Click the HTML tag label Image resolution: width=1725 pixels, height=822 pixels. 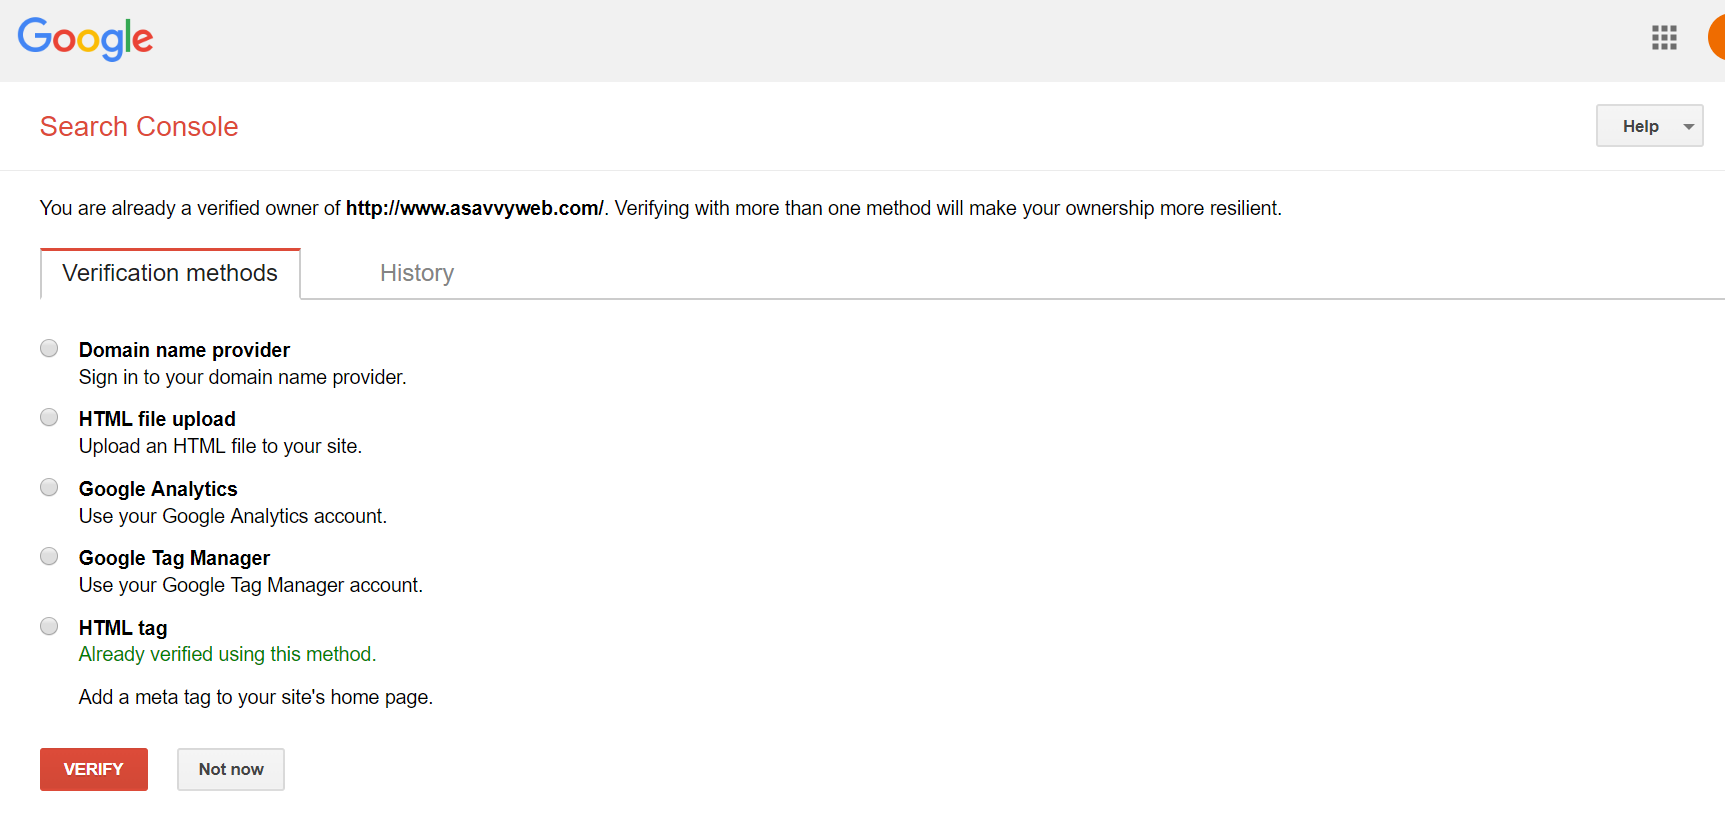click(123, 628)
